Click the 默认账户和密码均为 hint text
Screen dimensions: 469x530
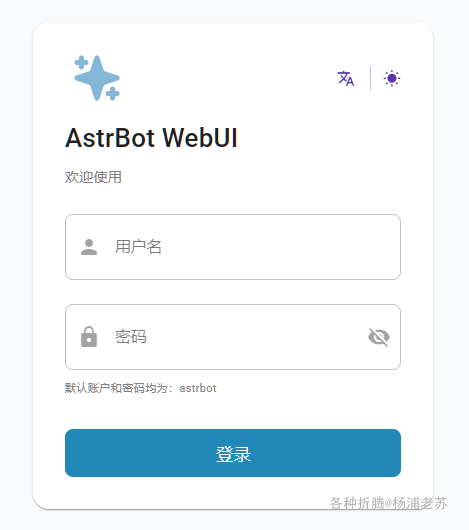click(116, 388)
